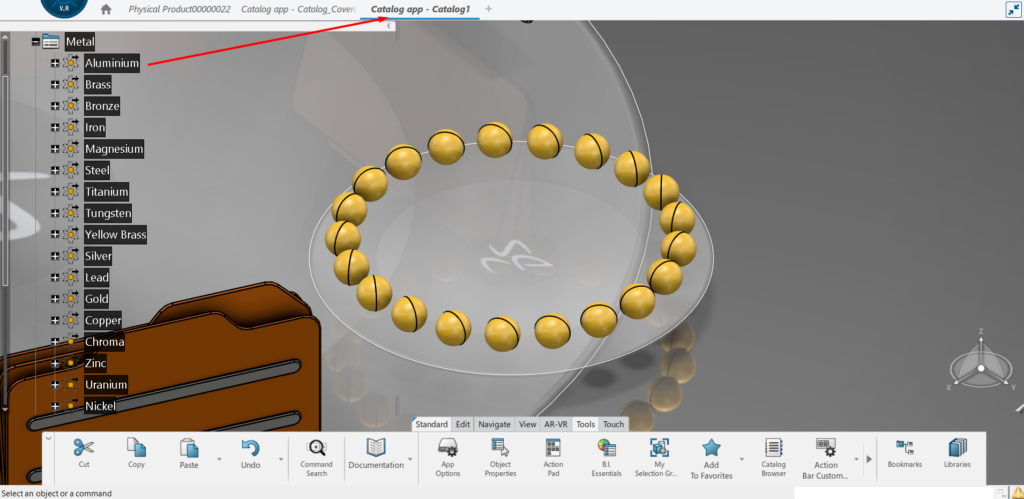Open the Paste dropdown arrow
This screenshot has width=1024, height=499.
[218, 460]
